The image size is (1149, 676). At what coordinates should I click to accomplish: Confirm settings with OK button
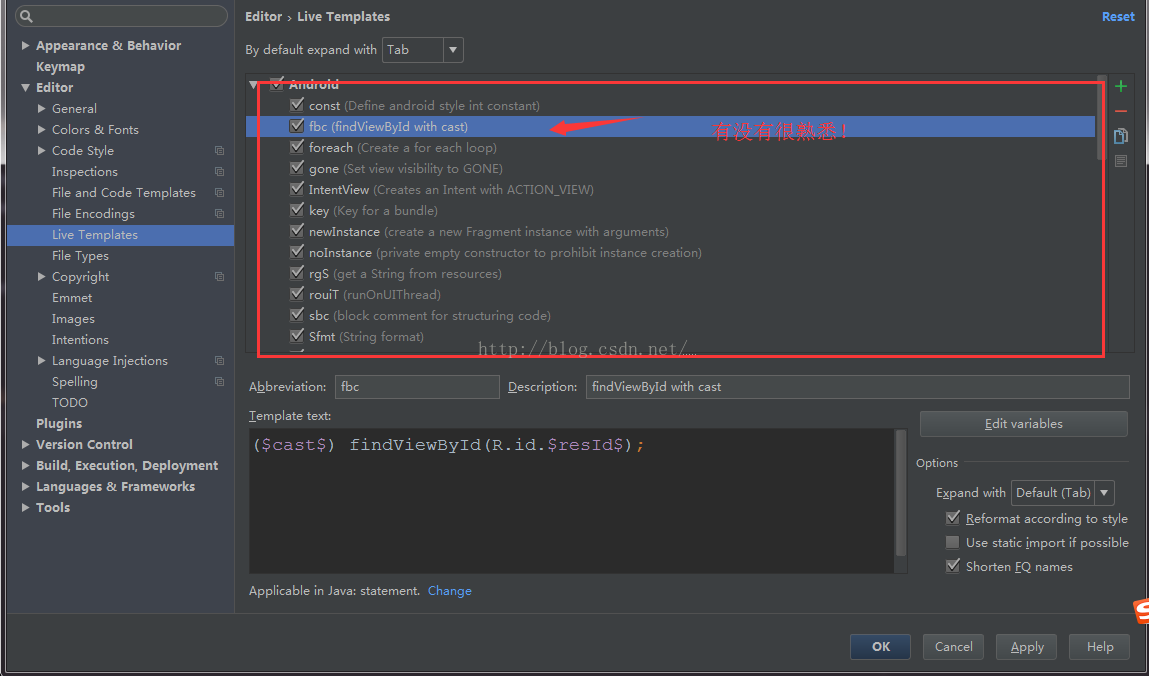(880, 647)
